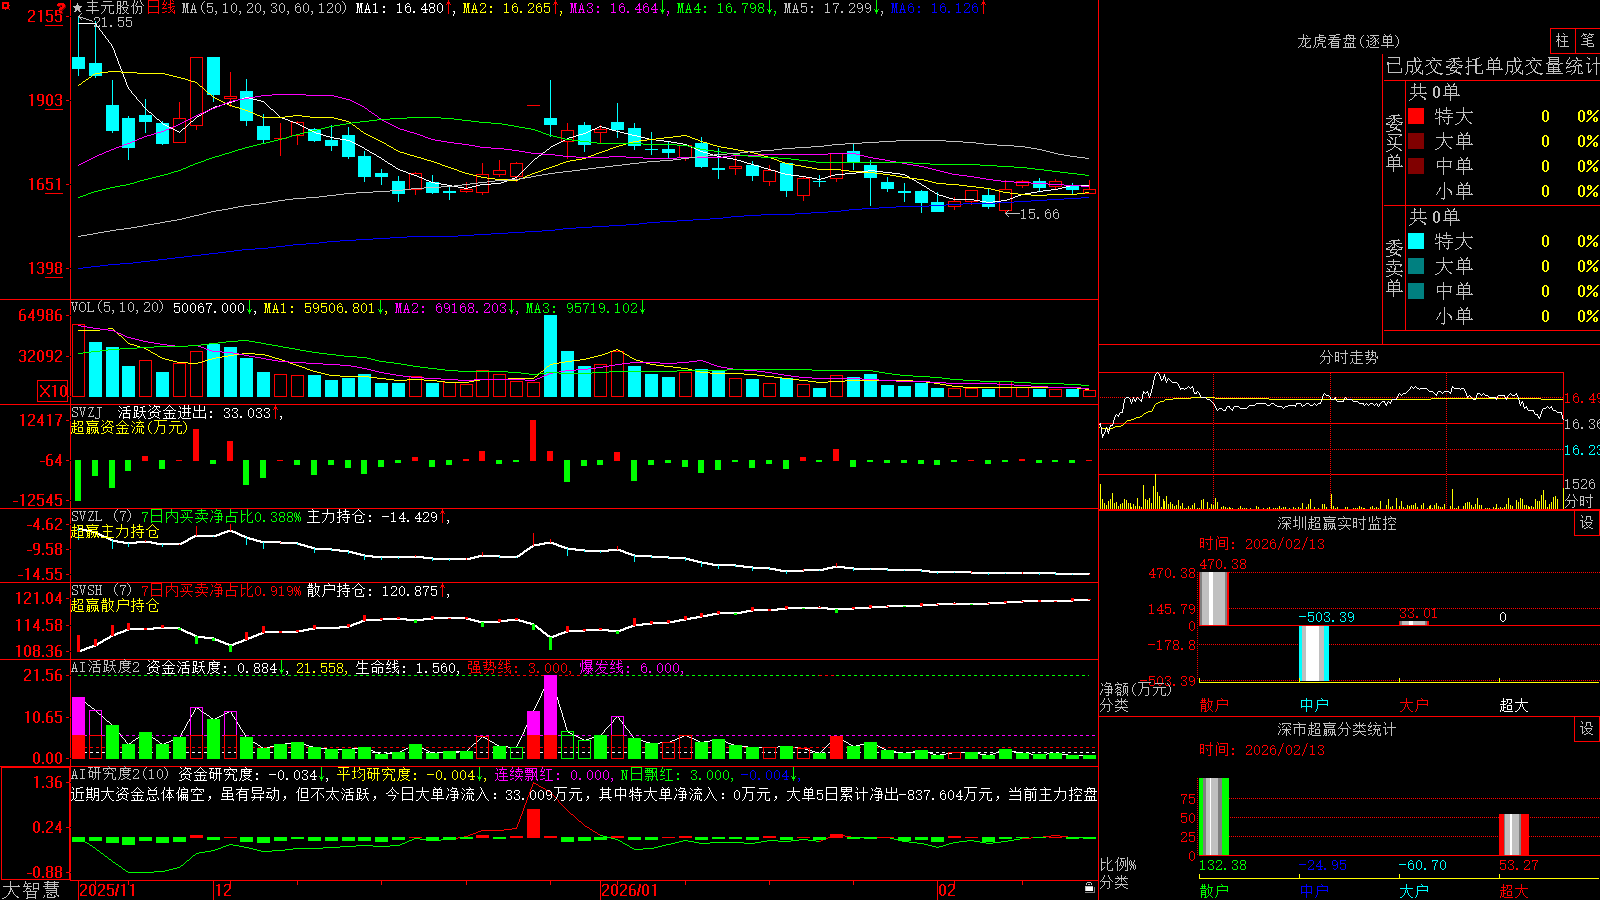Image resolution: width=1600 pixels, height=900 pixels.
Task: Click the 2025/11 marker on the date axis
Action: pos(107,890)
